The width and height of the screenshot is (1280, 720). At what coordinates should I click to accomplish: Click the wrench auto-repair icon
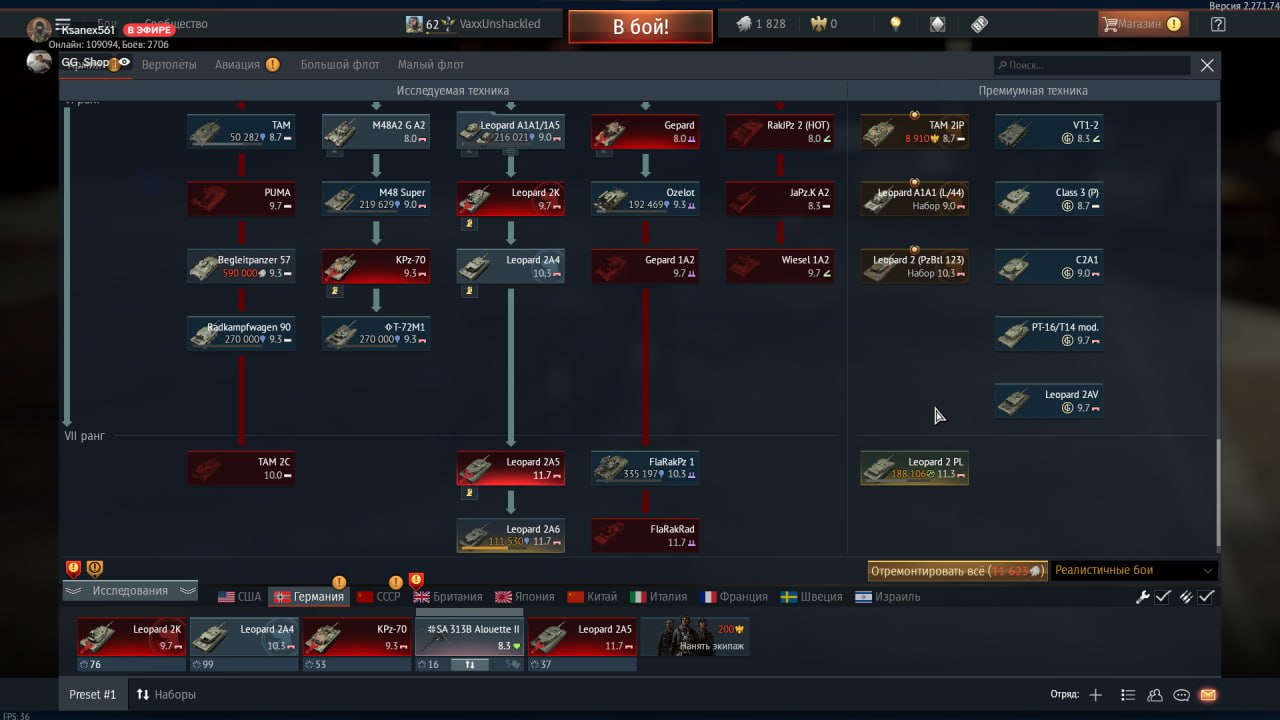click(1142, 597)
